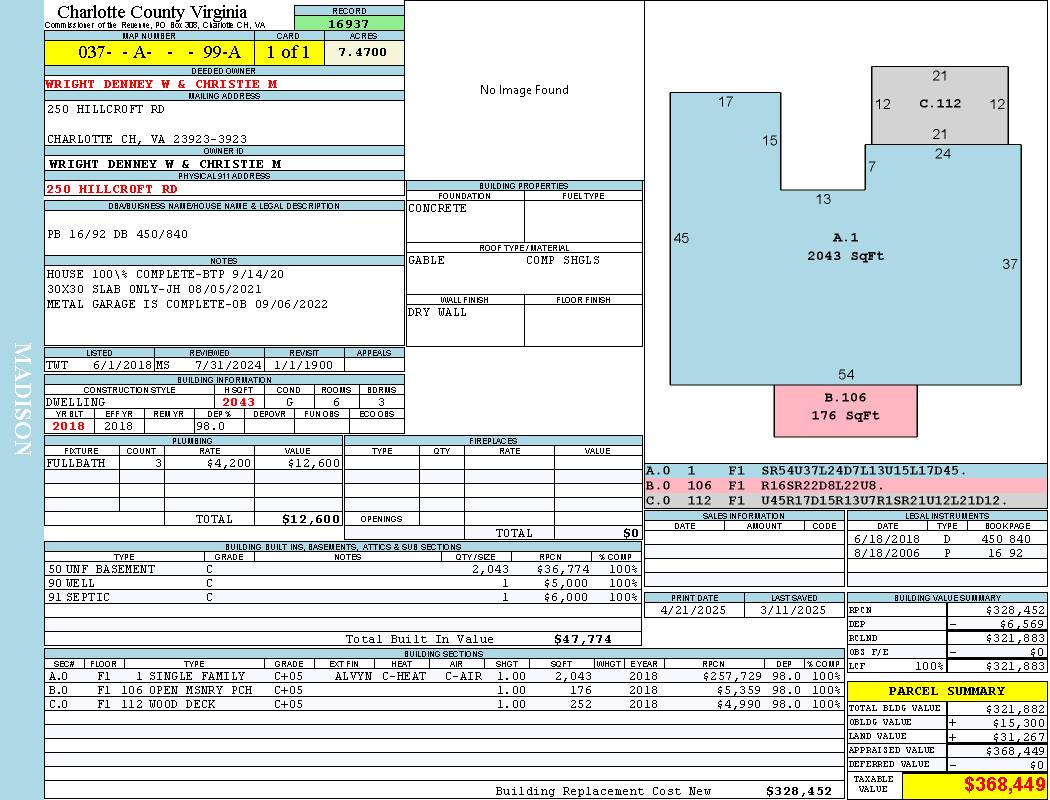Click the pink B.106 porch sketch area

[845, 408]
